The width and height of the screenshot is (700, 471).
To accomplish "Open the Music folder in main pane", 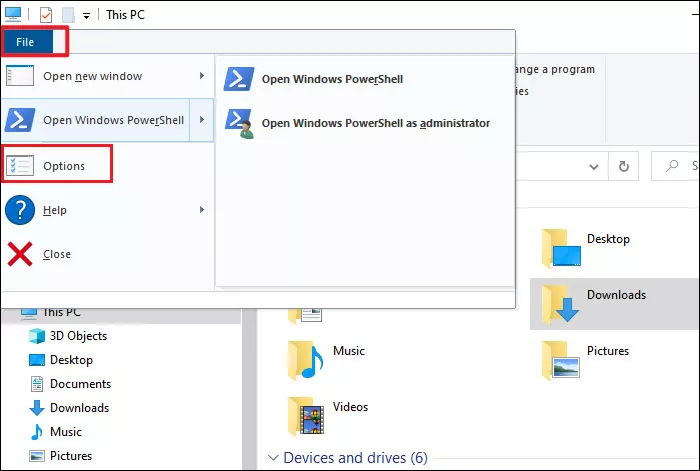I will click(x=327, y=360).
